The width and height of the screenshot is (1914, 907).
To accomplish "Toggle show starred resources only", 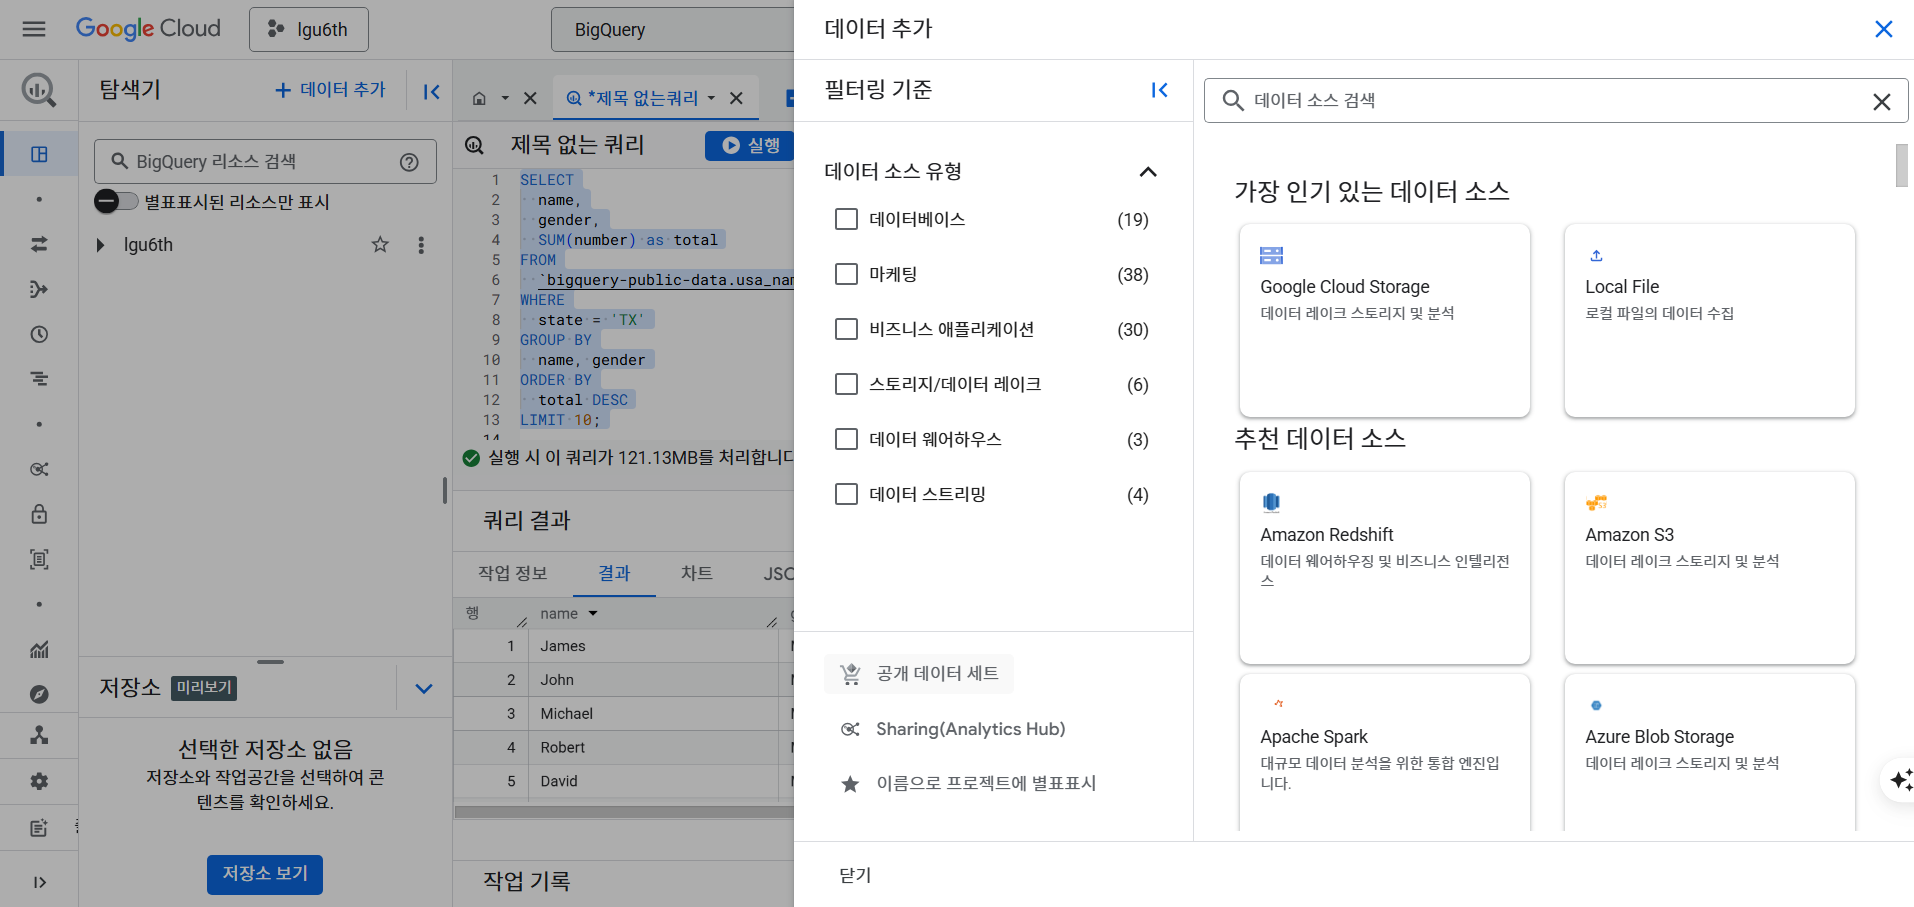I will [116, 201].
